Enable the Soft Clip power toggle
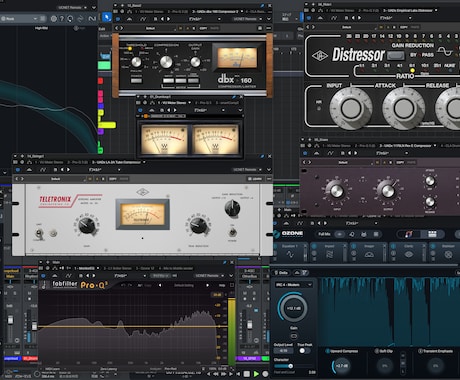 point(377,351)
